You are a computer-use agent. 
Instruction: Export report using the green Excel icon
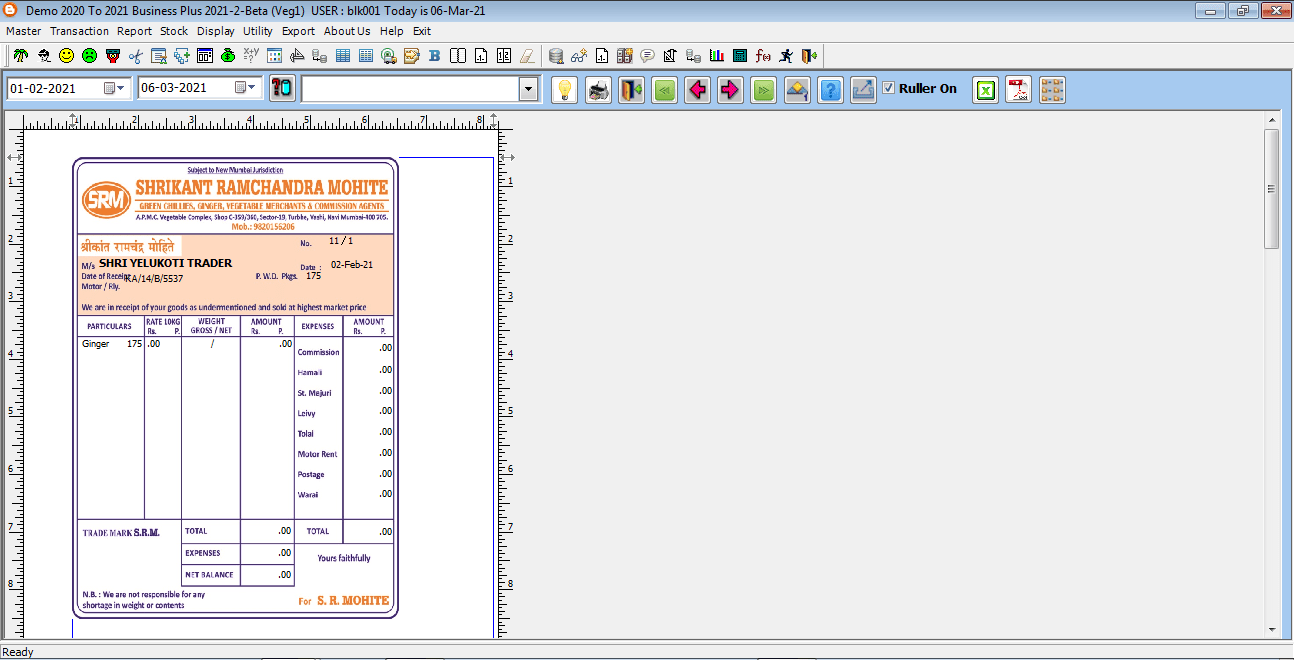tap(986, 90)
